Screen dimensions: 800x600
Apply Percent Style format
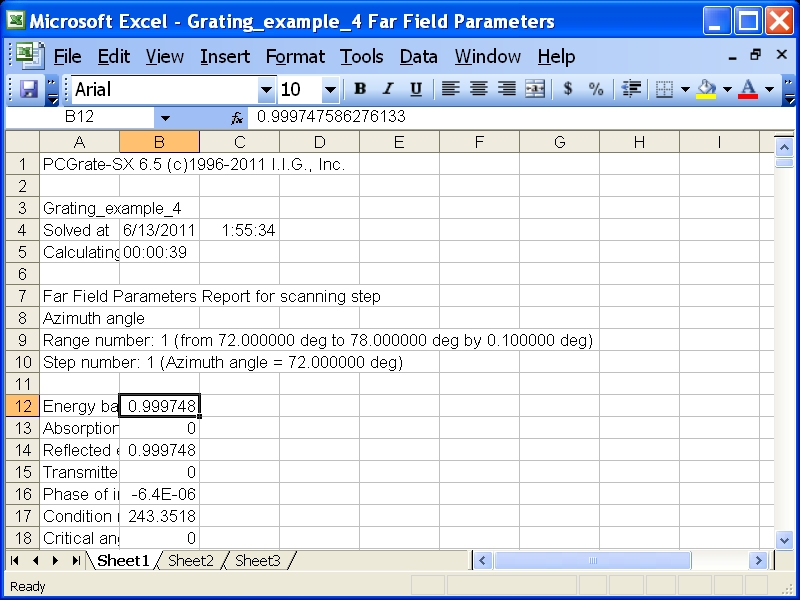tap(595, 89)
